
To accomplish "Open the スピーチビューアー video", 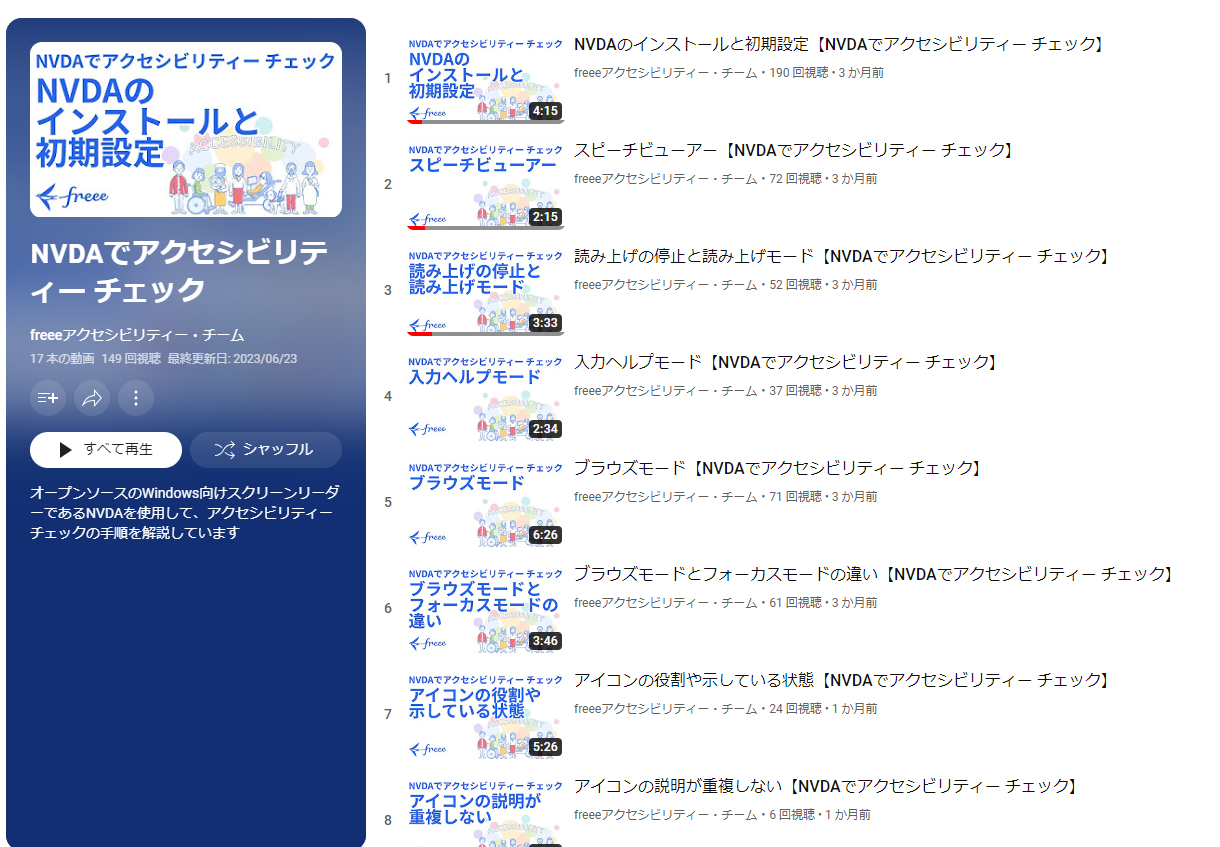I will click(790, 150).
